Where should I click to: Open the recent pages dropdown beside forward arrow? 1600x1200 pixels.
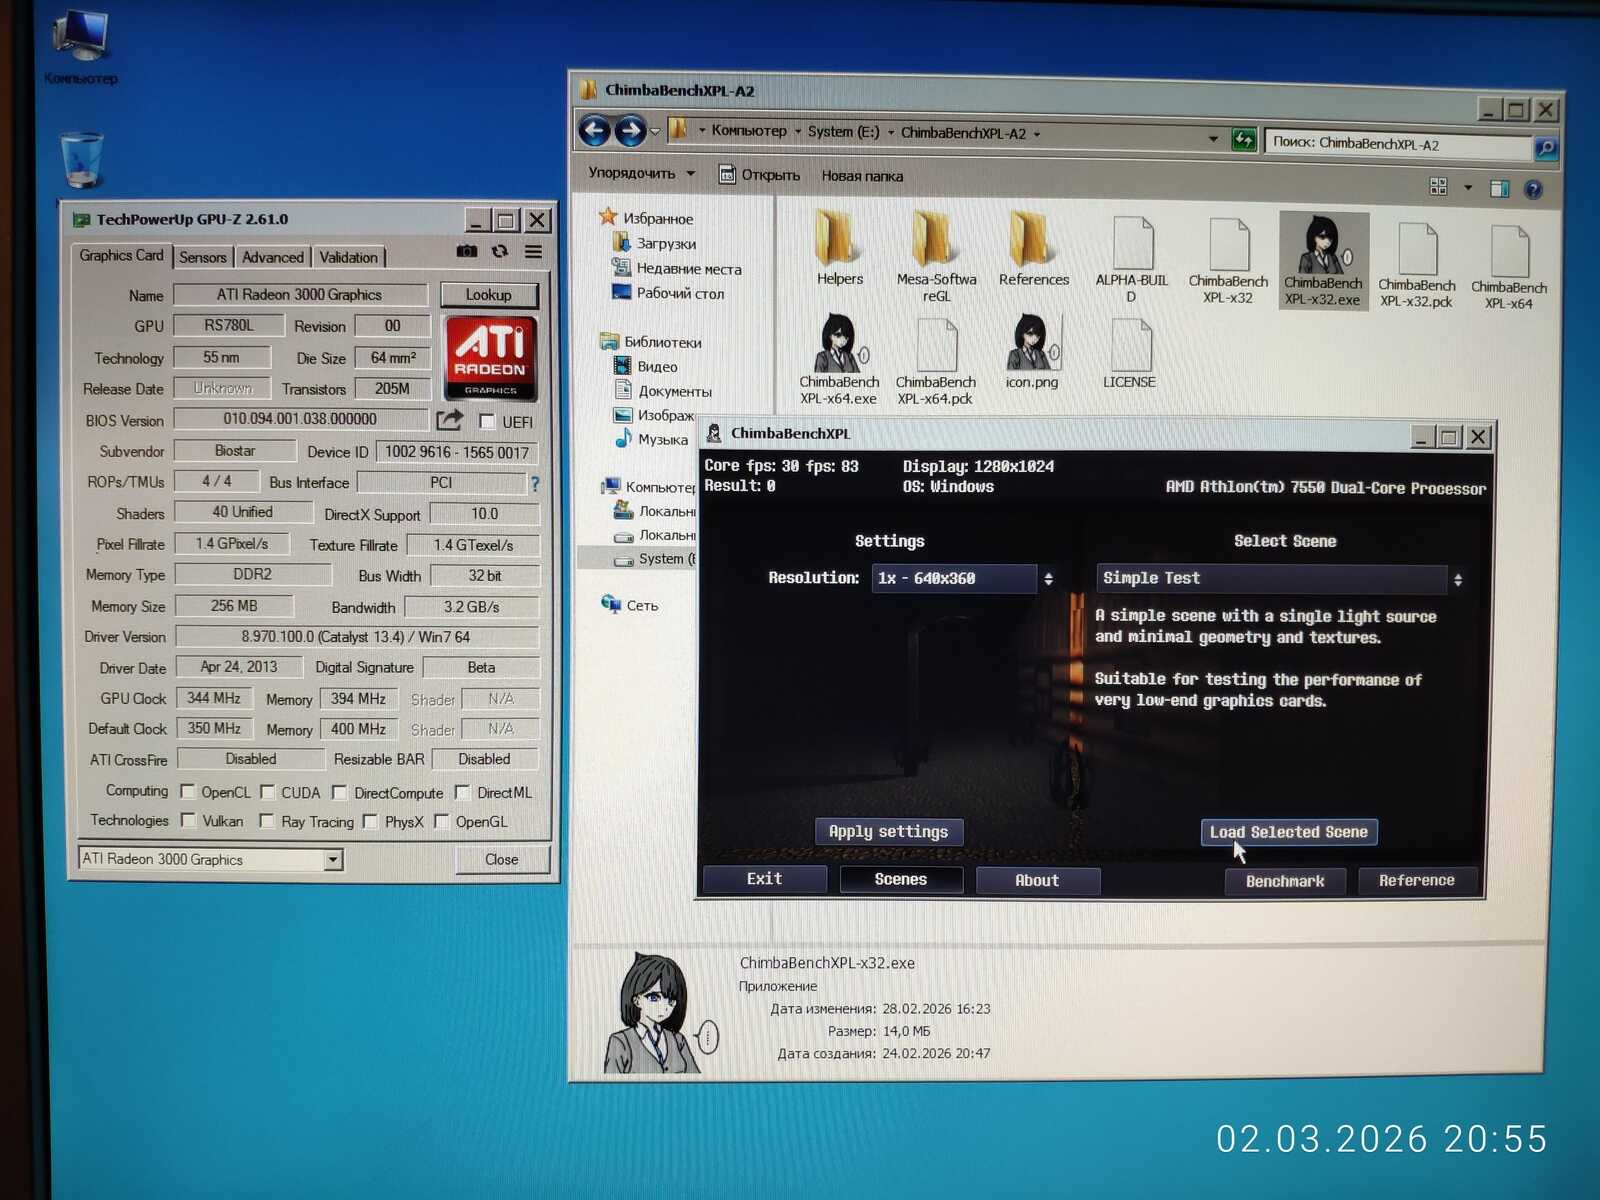(655, 131)
